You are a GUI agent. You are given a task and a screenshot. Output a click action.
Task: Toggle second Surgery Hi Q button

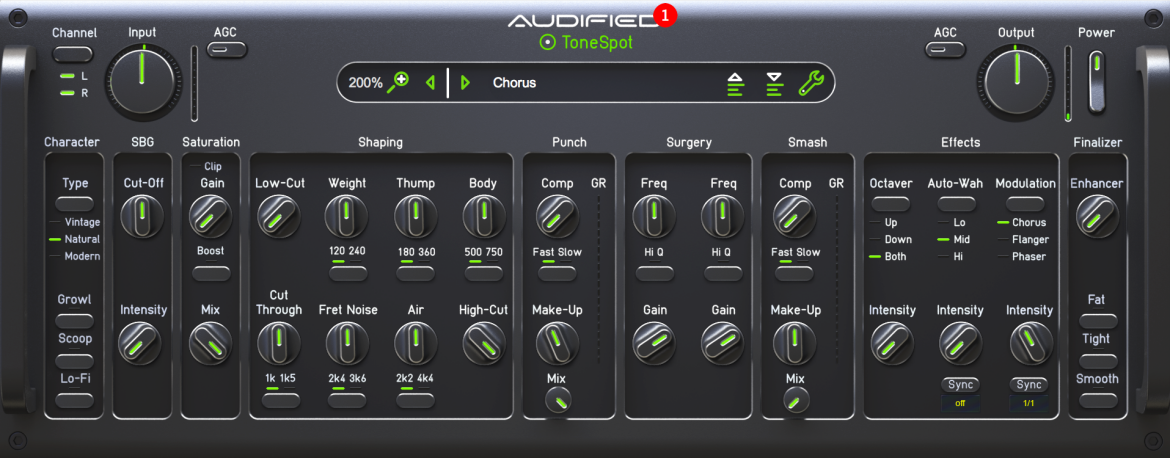pos(722,273)
